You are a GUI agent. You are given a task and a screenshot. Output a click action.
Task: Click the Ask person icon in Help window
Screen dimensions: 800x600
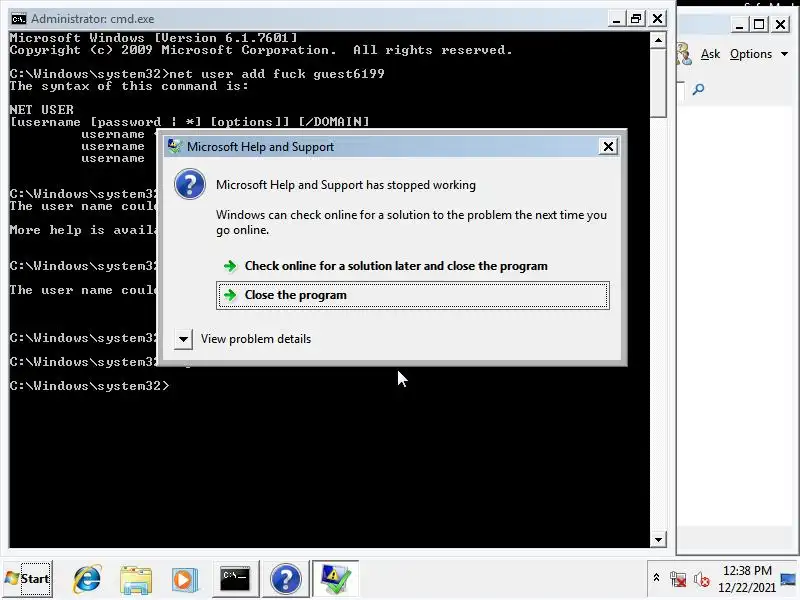(x=684, y=54)
